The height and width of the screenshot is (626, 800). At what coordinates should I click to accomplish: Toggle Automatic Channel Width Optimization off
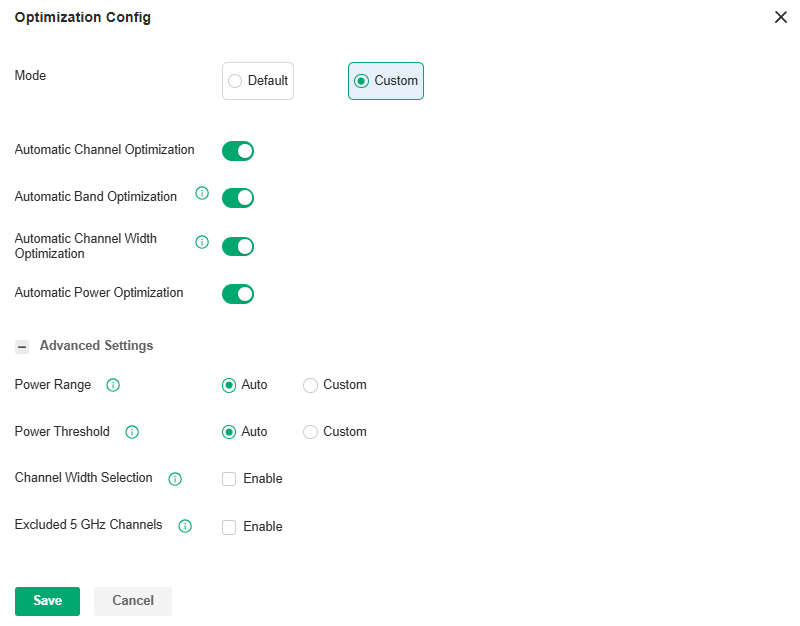[x=237, y=246]
